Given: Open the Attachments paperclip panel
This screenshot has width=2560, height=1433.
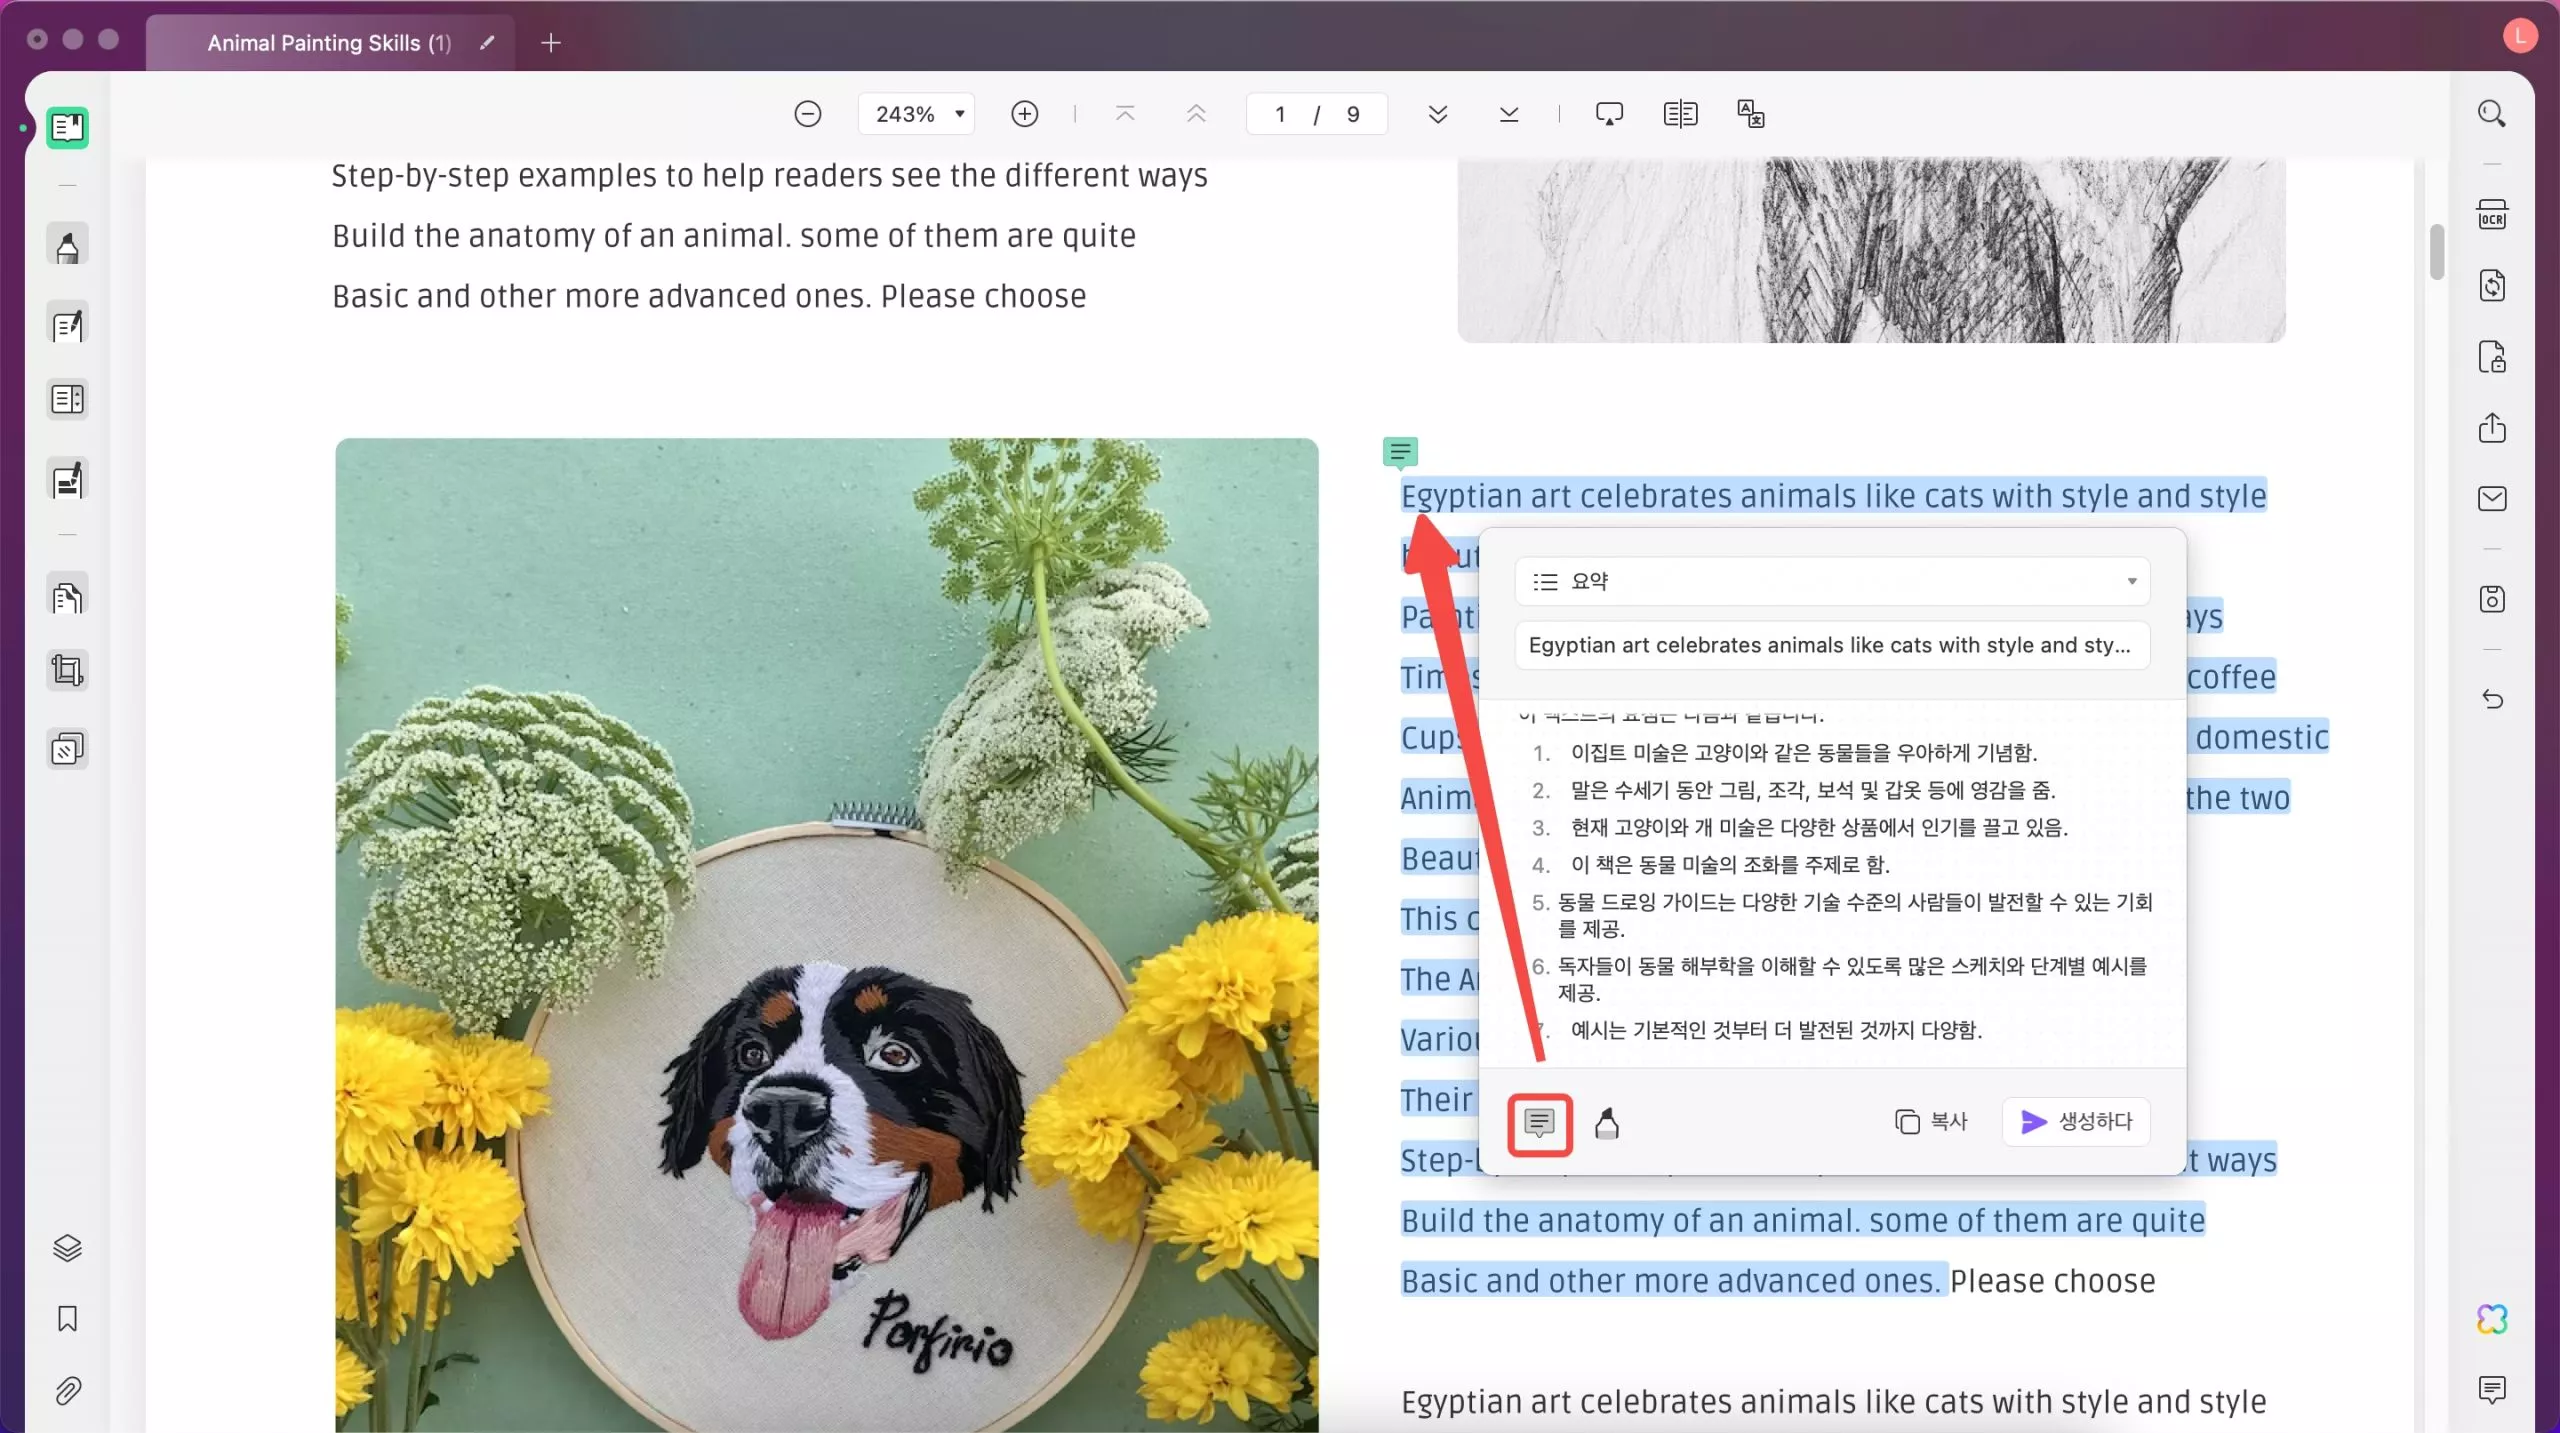Looking at the screenshot, I should (67, 1390).
